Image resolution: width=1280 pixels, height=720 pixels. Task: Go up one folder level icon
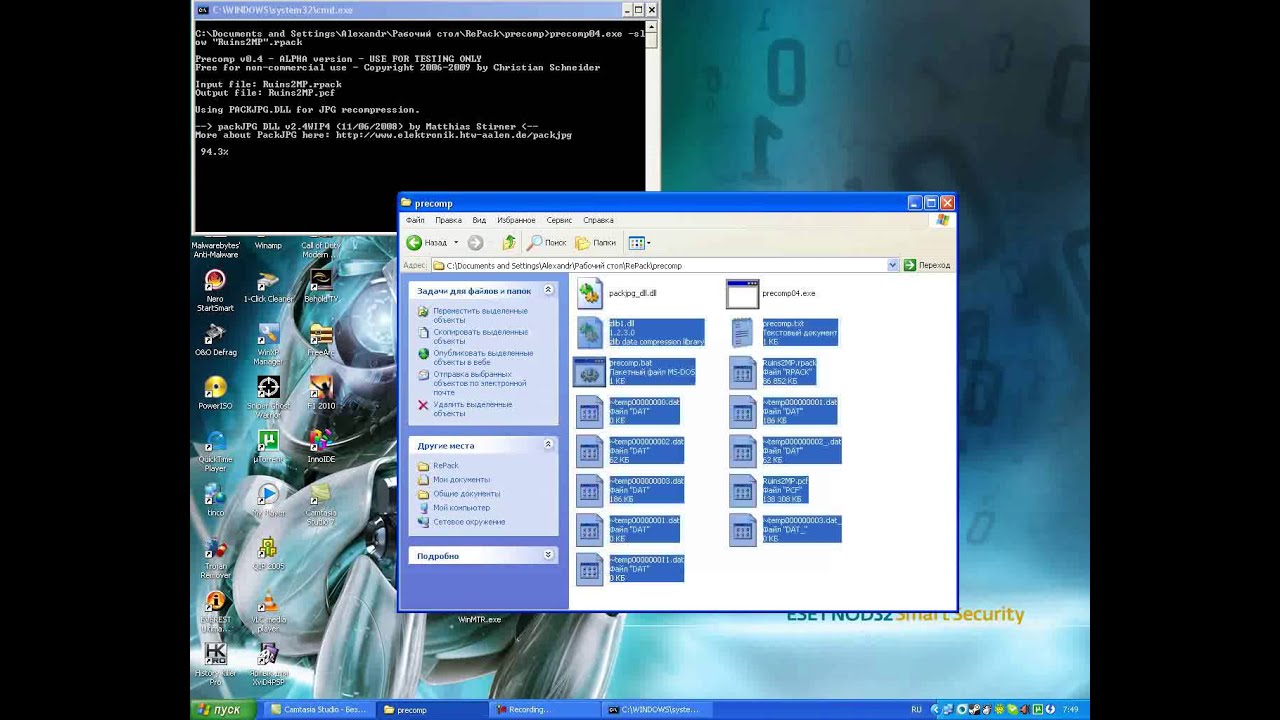pos(509,242)
